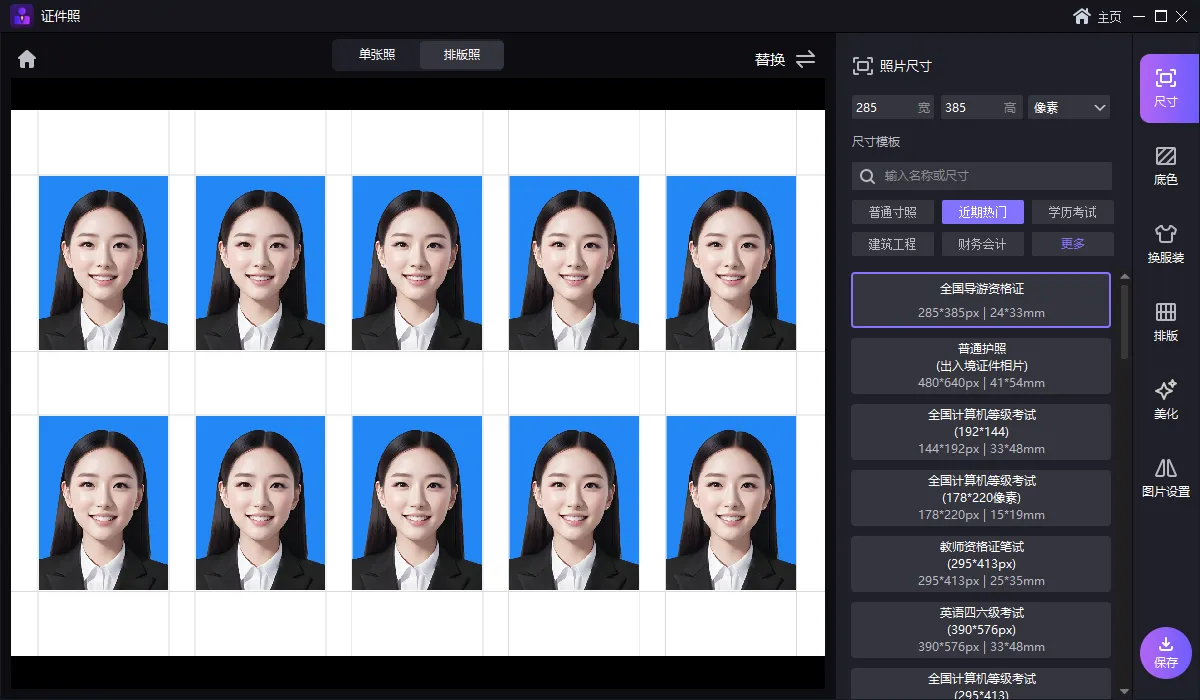Open the 图片设置 image settings panel

(1165, 477)
